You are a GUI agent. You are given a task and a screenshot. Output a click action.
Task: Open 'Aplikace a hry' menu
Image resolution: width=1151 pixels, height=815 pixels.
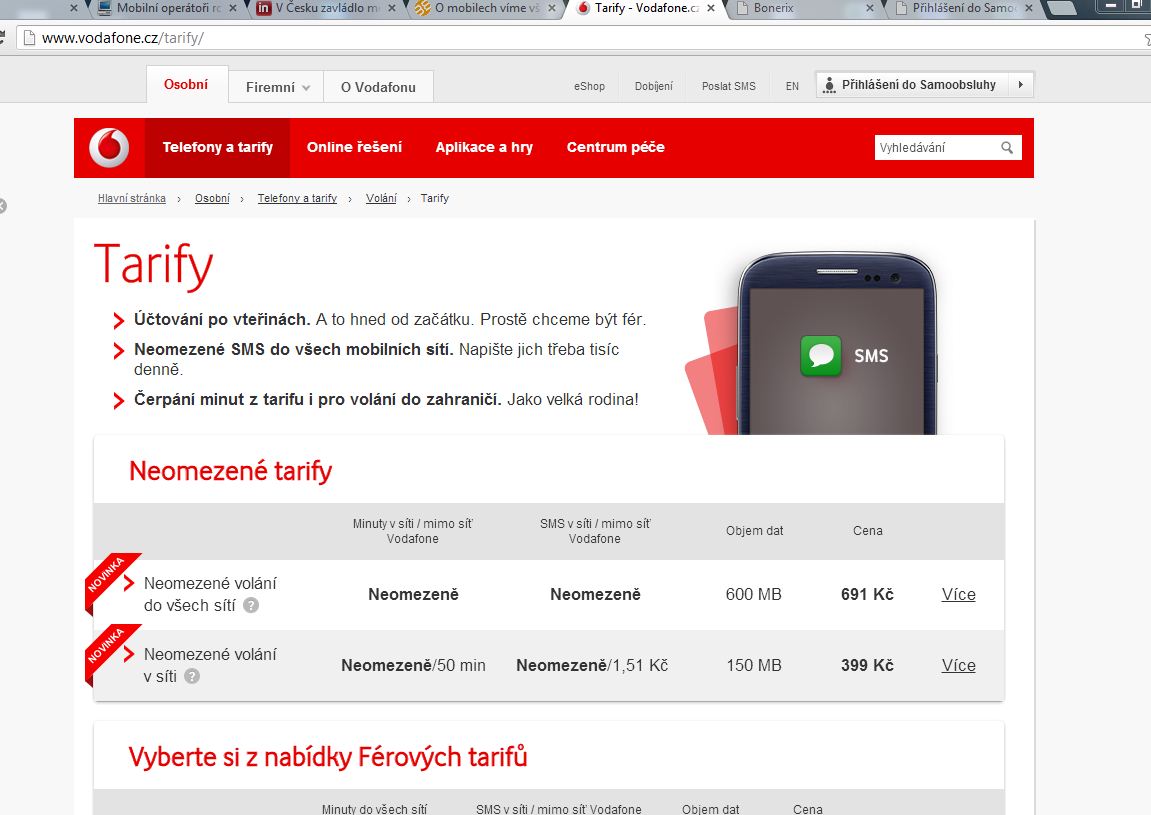click(484, 148)
